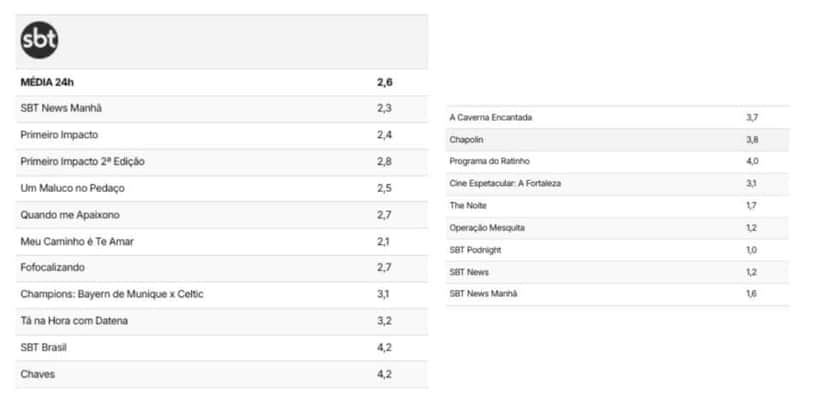The height and width of the screenshot is (414, 828).
Task: Click the SBT Brasil row
Action: pos(222,348)
